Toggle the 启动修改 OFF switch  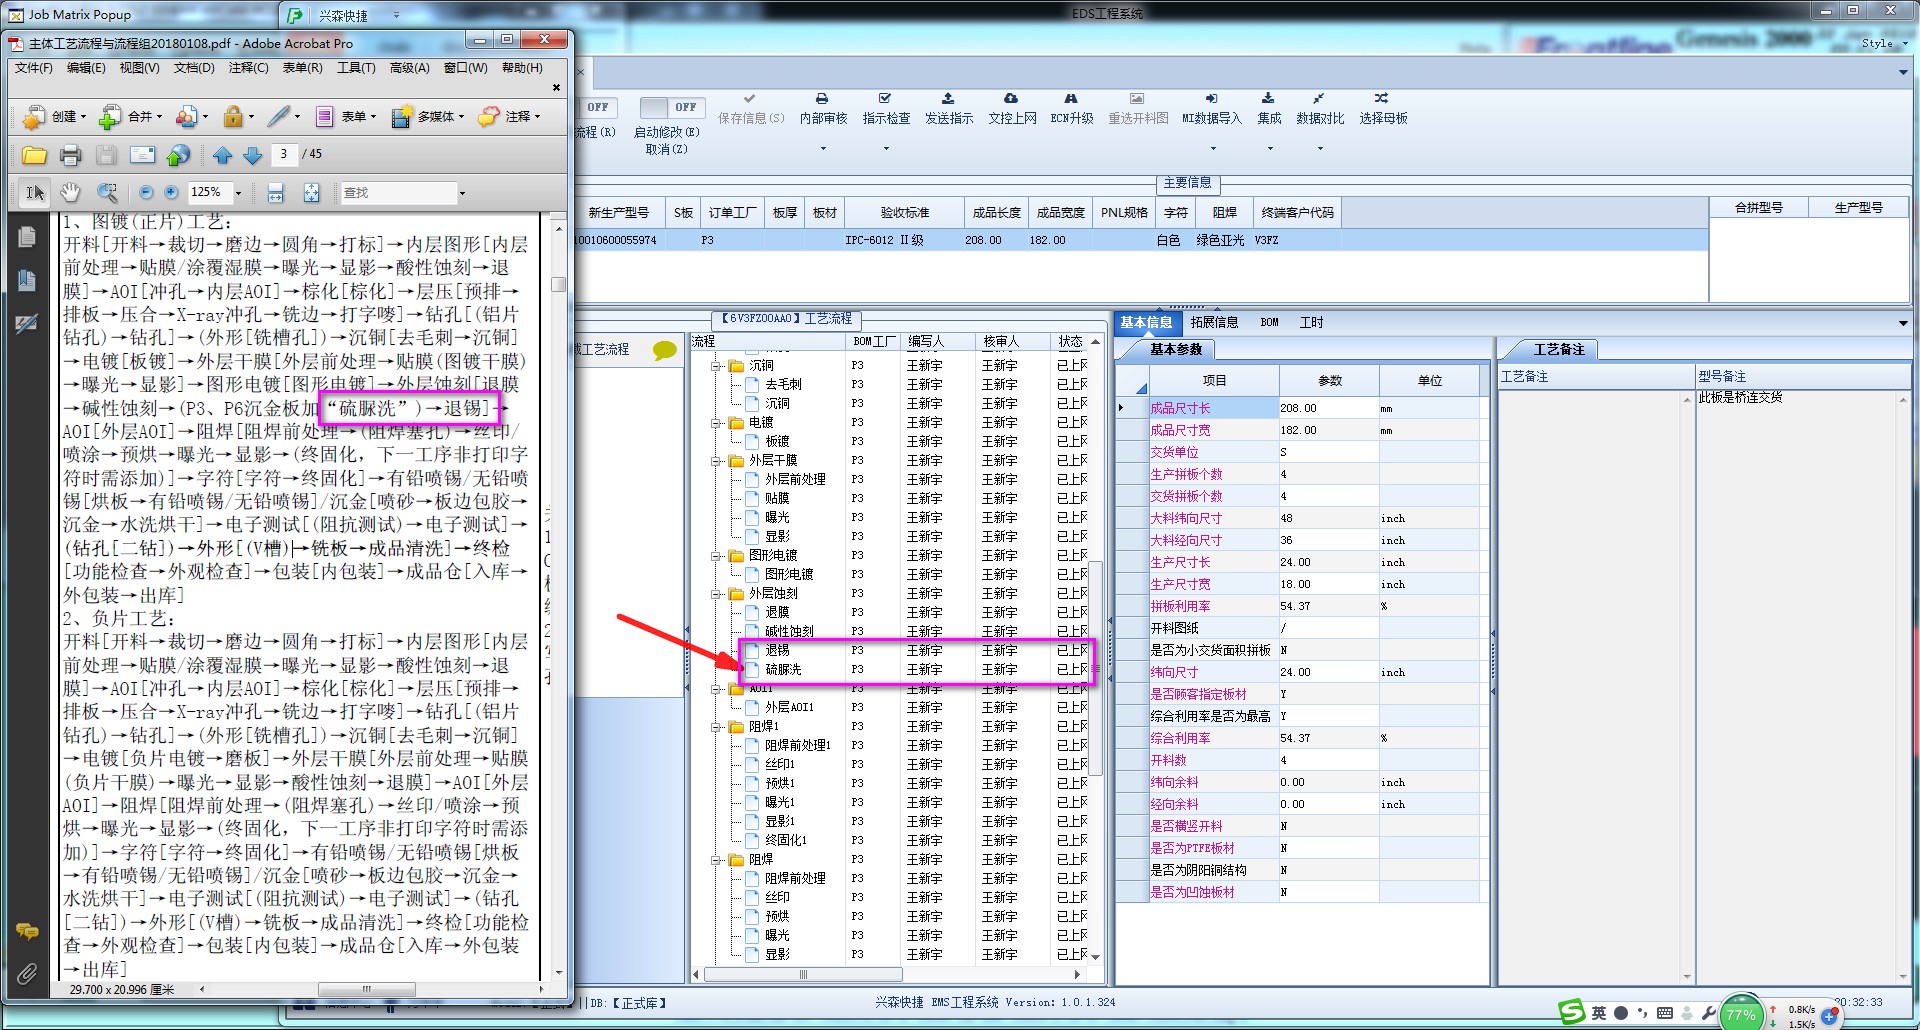(x=672, y=107)
